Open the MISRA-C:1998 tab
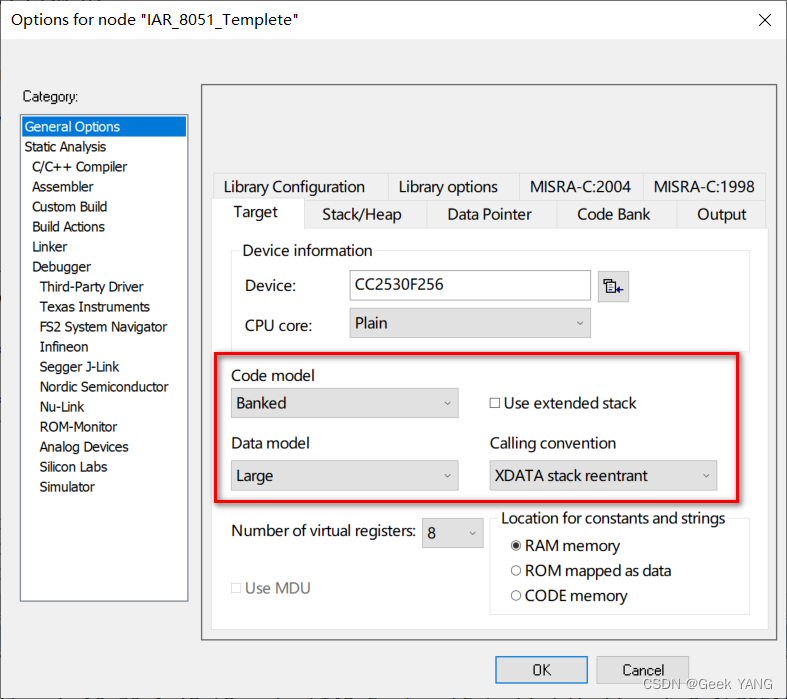 (x=704, y=187)
